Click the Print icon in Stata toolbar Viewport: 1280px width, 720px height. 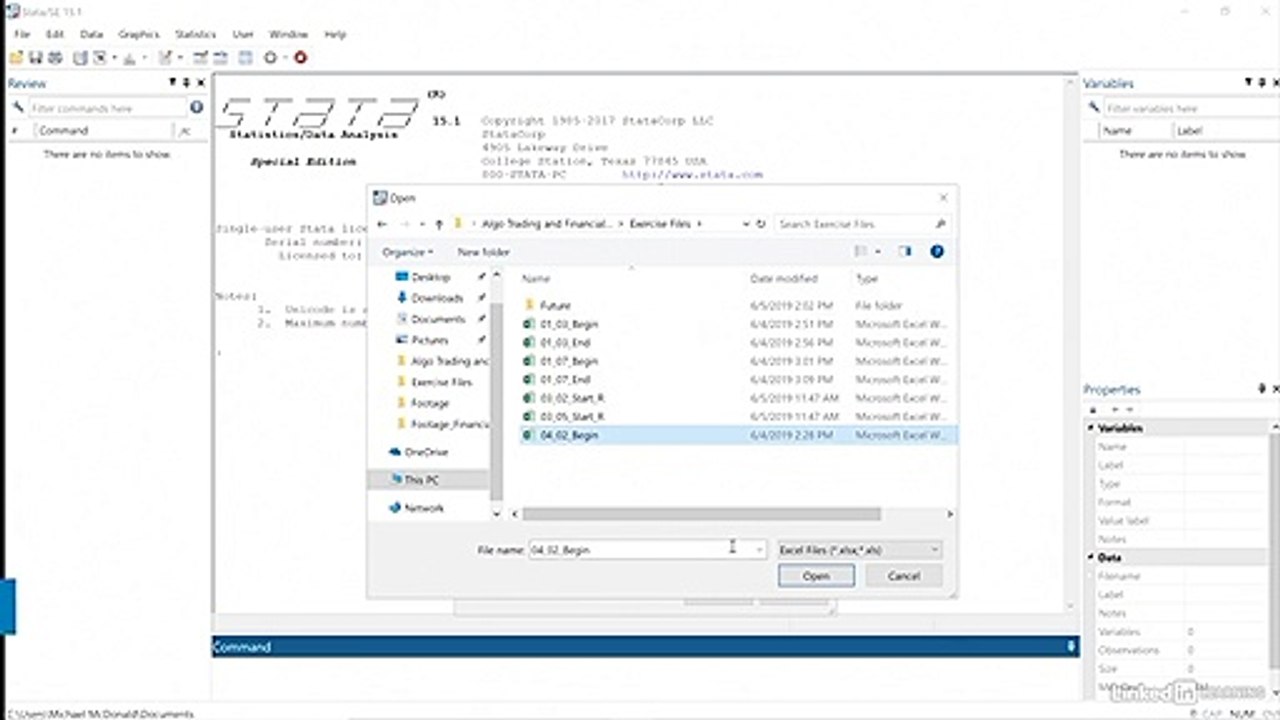click(x=53, y=58)
